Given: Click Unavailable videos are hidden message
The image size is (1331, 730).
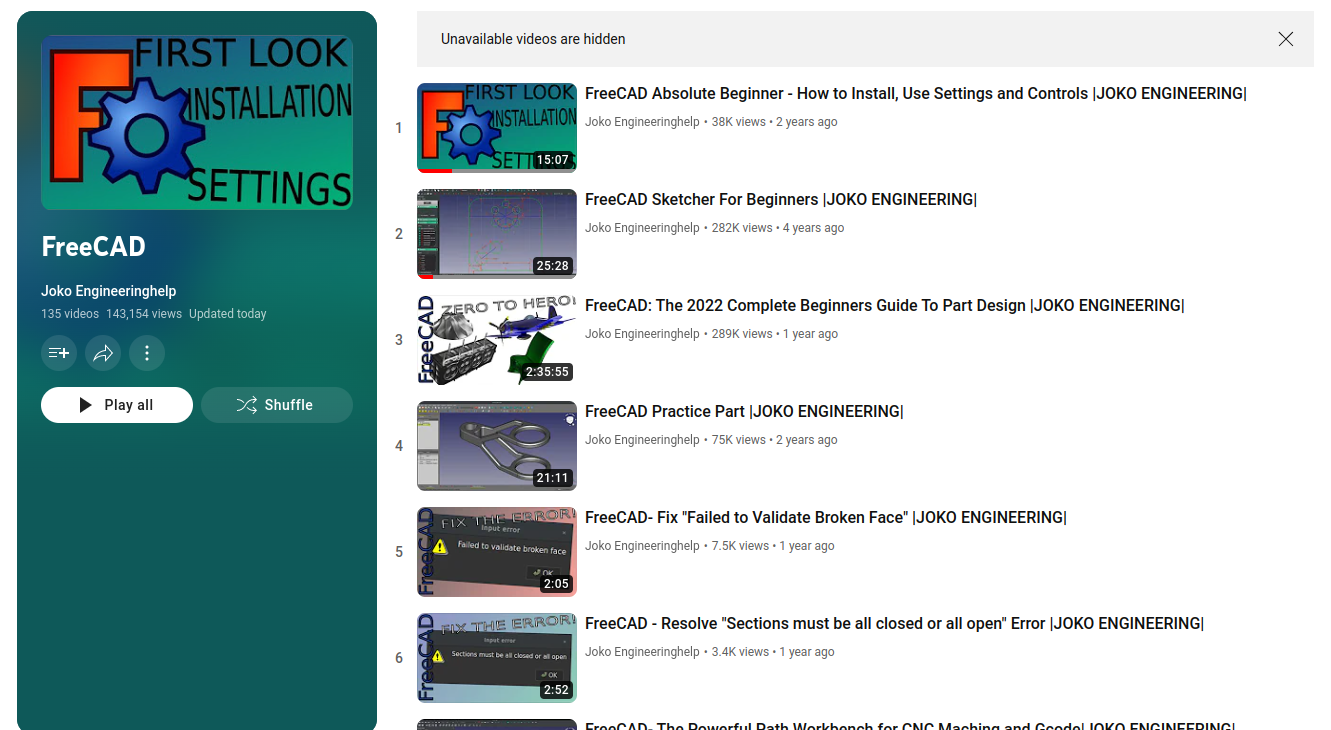Looking at the screenshot, I should [x=533, y=39].
